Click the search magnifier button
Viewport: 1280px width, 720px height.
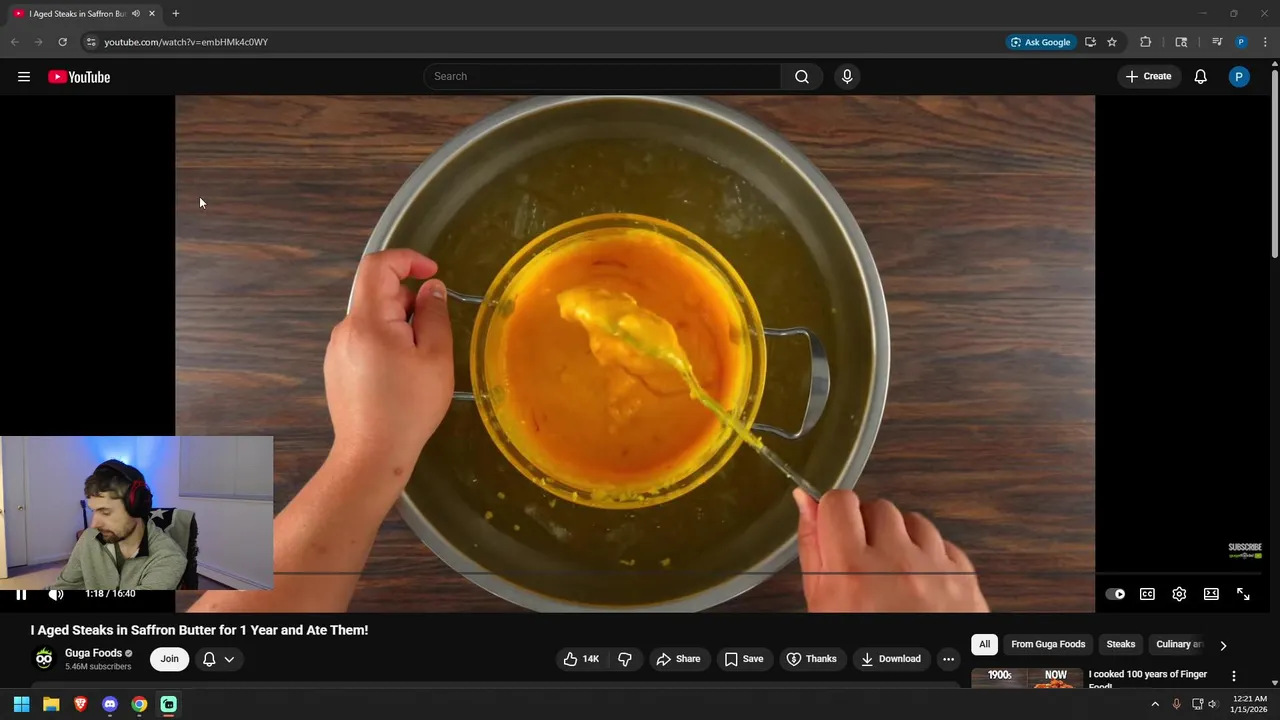802,77
